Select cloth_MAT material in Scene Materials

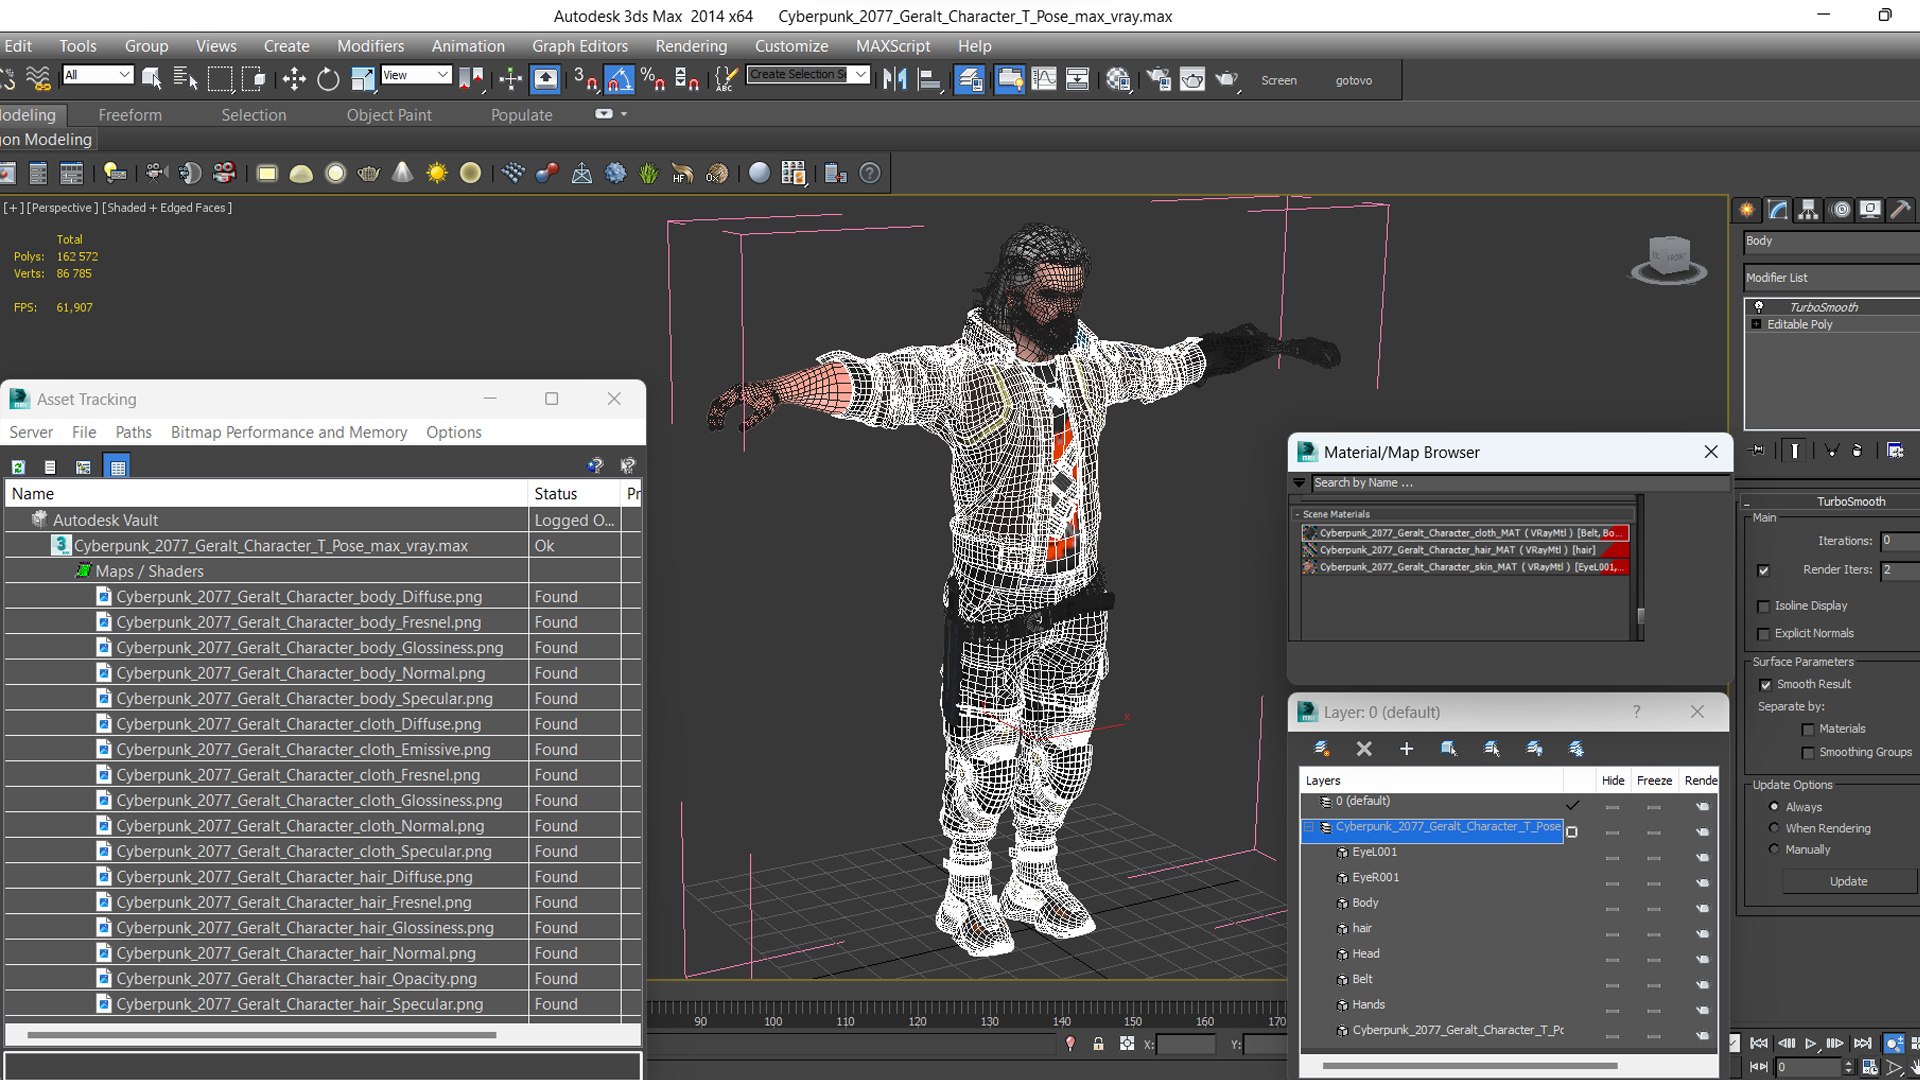(x=1466, y=533)
